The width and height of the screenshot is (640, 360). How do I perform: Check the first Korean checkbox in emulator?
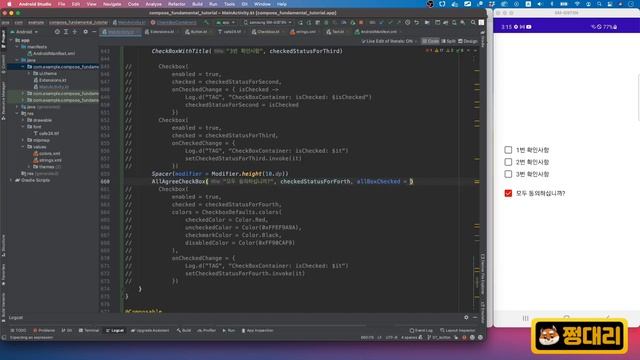coord(508,150)
